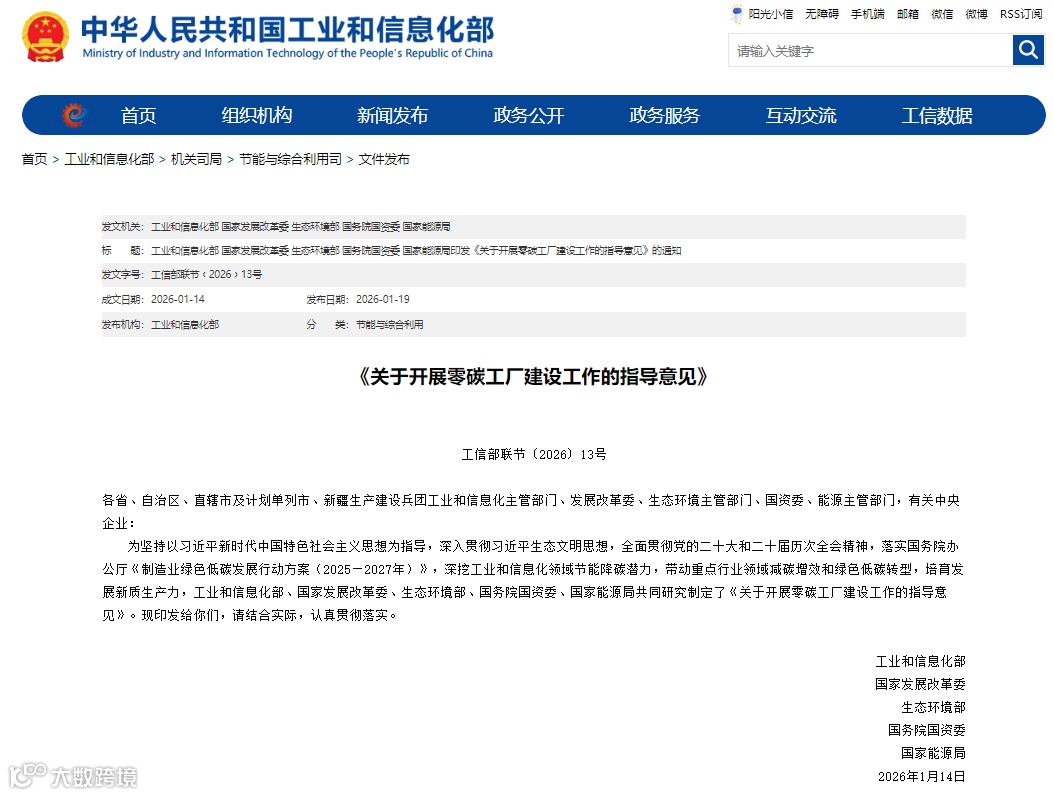The width and height of the screenshot is (1054, 796).
Task: Open 互动交流 from the navigation bar
Action: coord(801,115)
